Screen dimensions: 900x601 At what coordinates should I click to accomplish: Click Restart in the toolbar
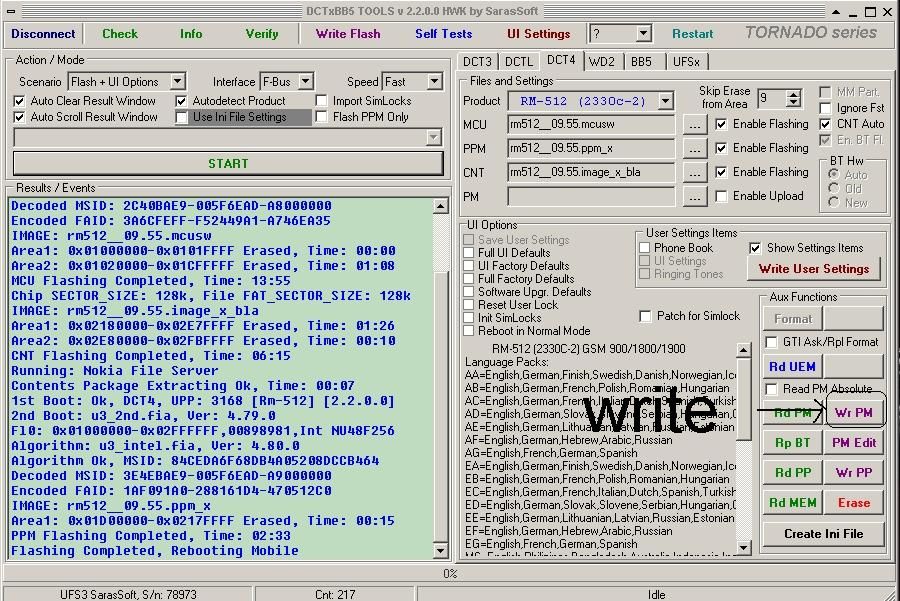point(693,34)
